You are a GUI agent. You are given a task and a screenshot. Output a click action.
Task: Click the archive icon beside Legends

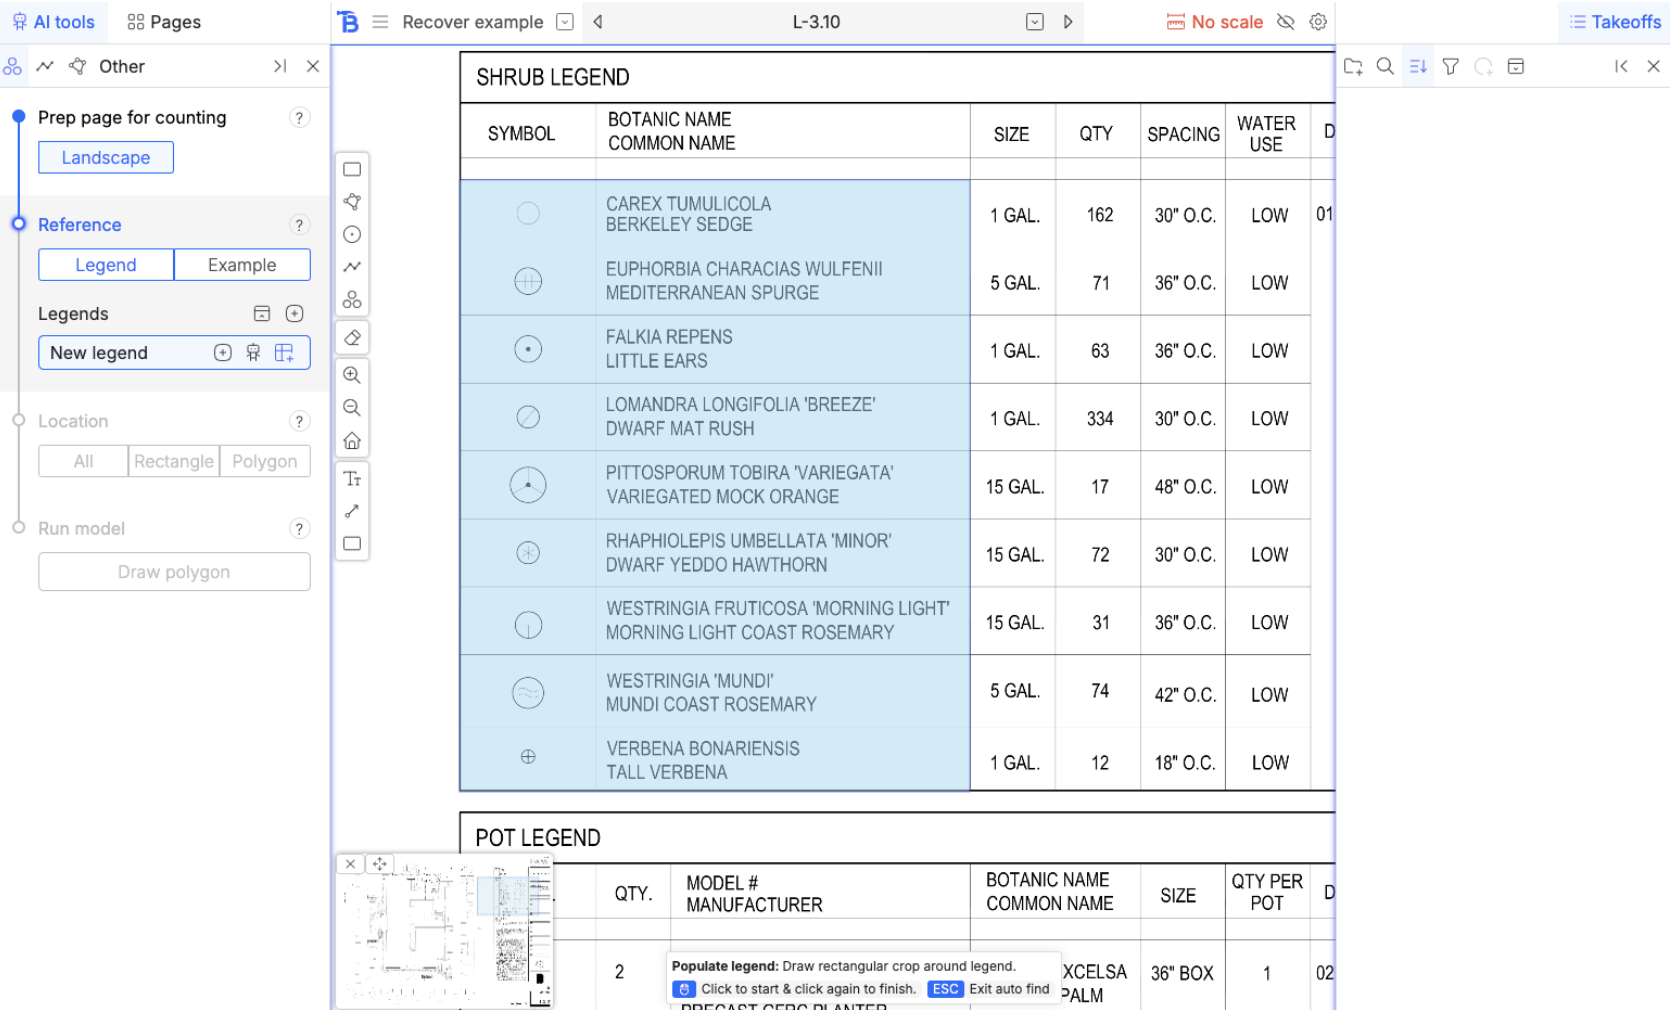pos(262,314)
